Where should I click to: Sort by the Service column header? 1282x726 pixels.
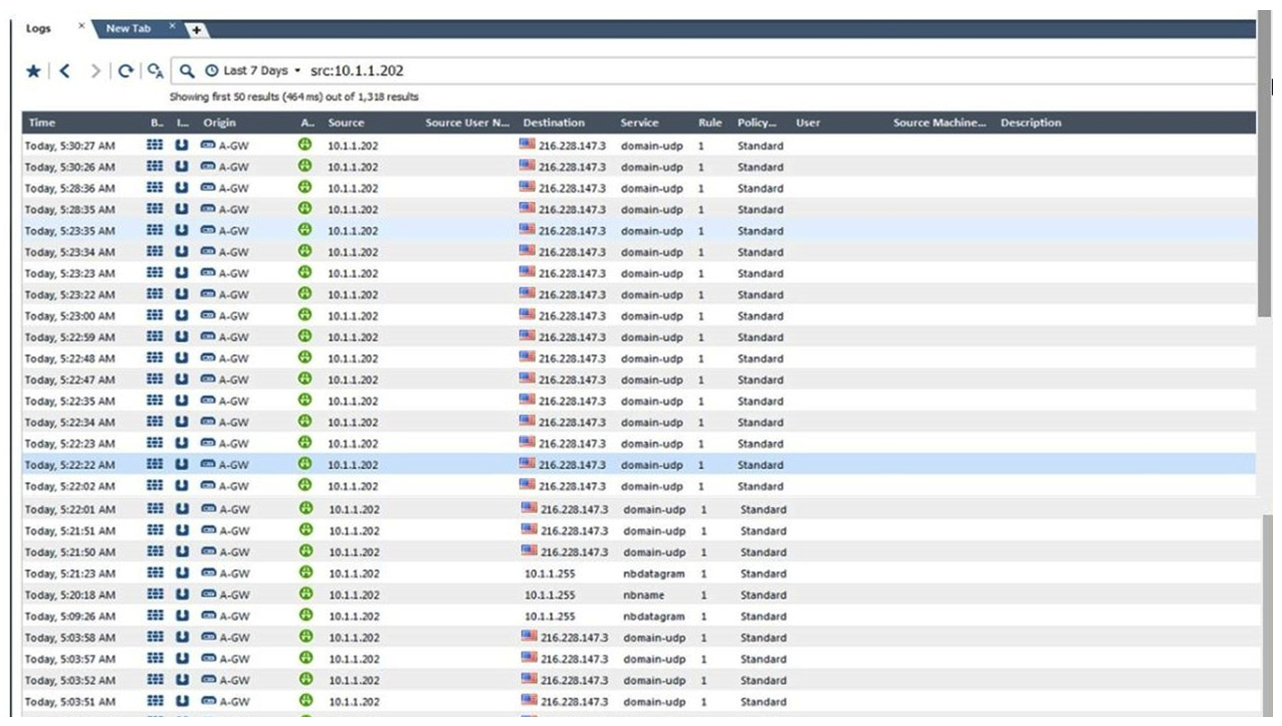(639, 123)
